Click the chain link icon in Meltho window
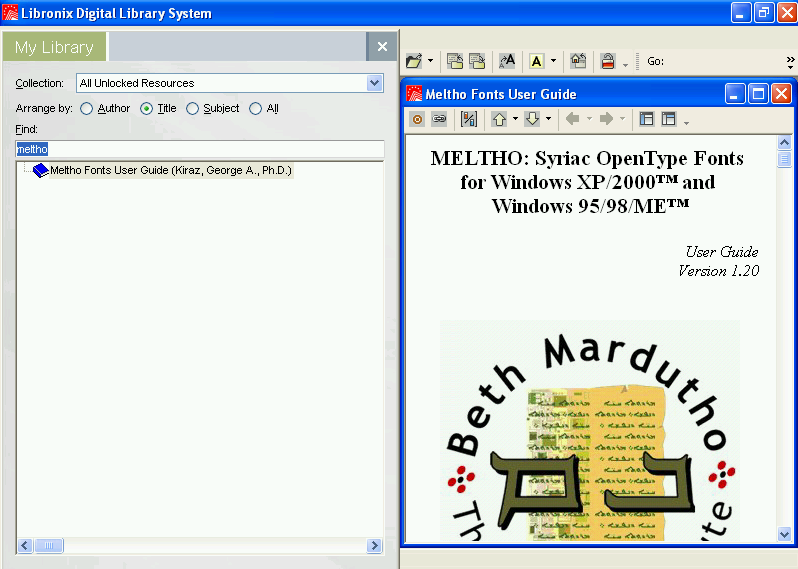Image resolution: width=798 pixels, height=569 pixels. click(x=439, y=120)
